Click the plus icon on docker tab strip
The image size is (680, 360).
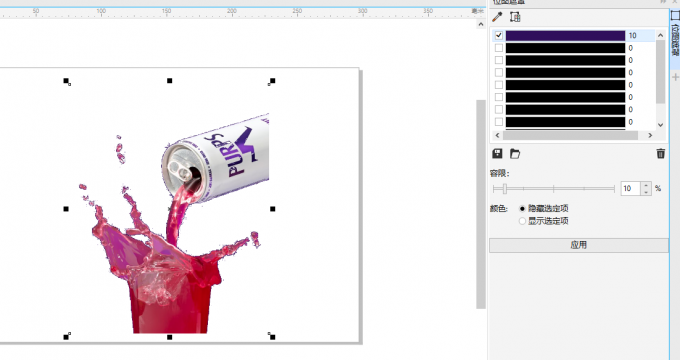675,77
